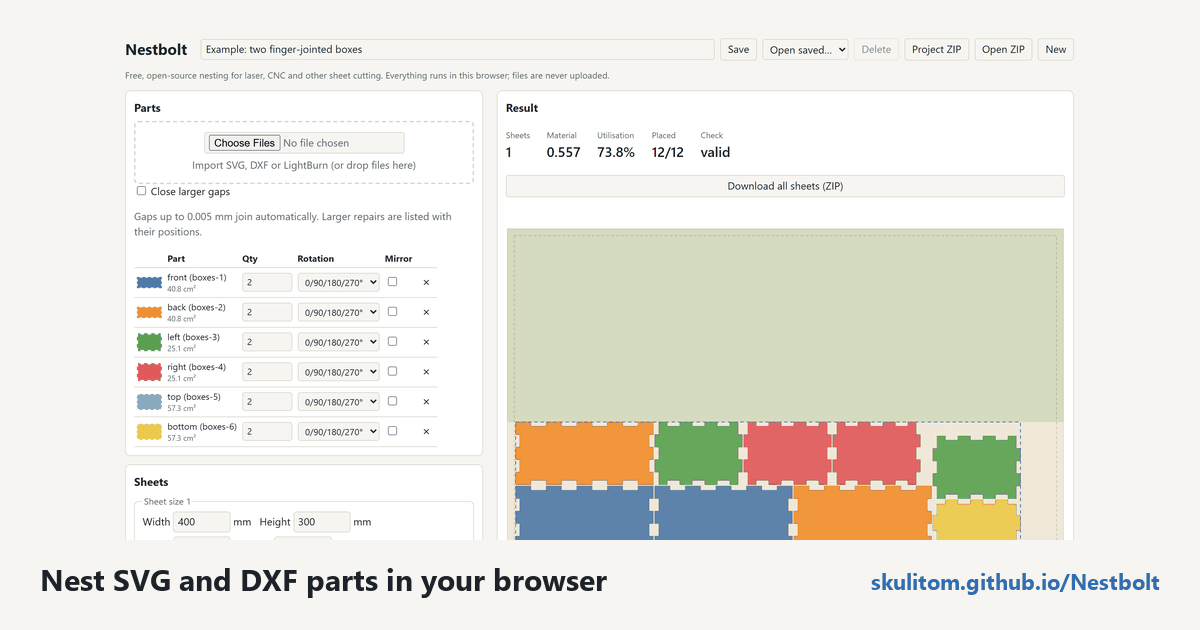Click the red right part thumbnail icon
Image resolution: width=1200 pixels, height=630 pixels.
[x=149, y=372]
